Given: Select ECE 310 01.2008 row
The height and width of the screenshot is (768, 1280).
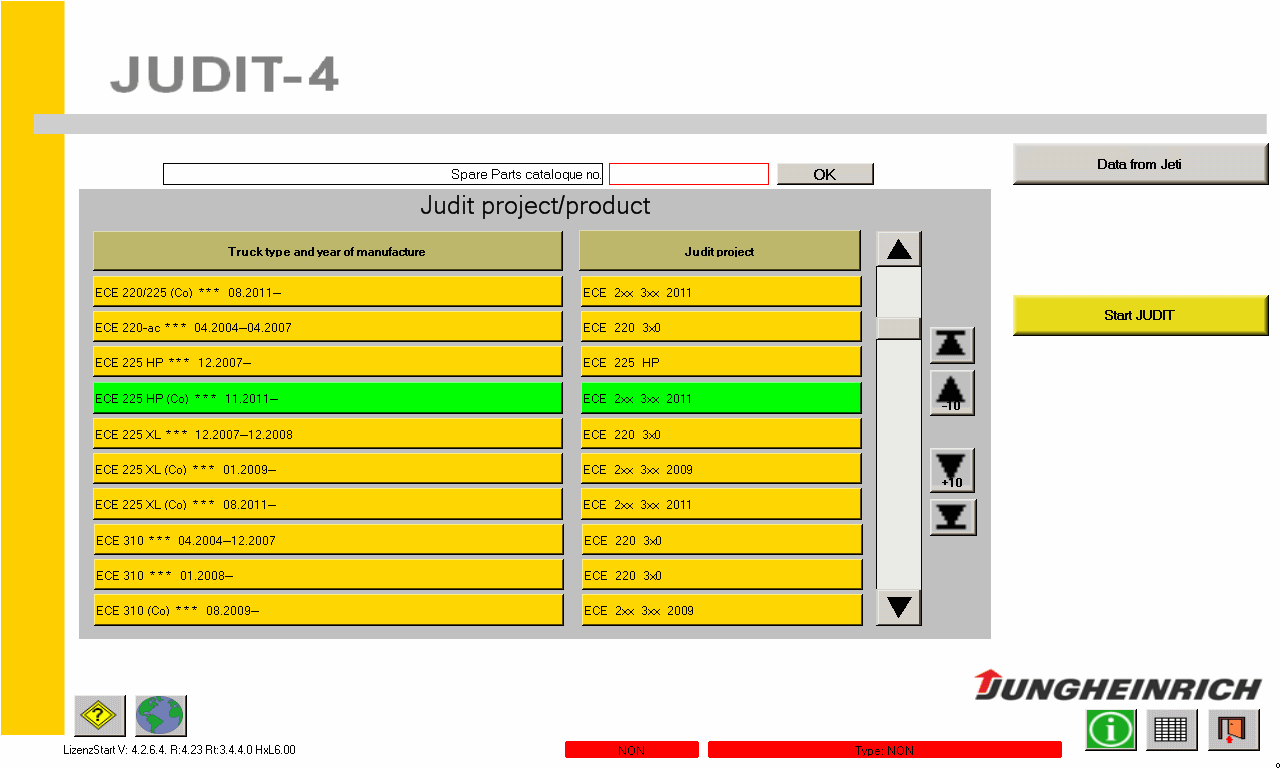Looking at the screenshot, I should [x=328, y=575].
